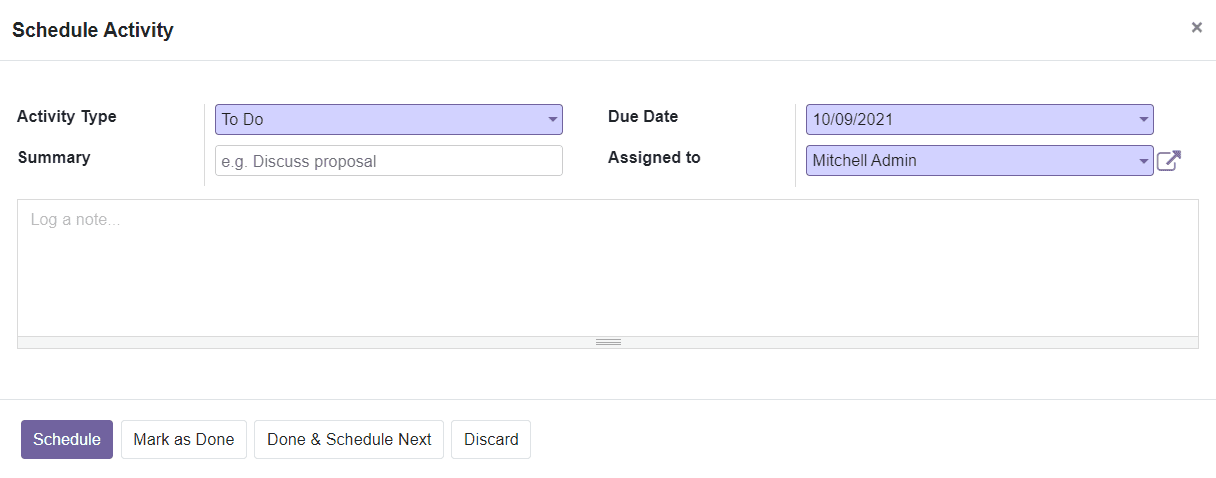Click the Due Date label
The image size is (1216, 478).
(x=643, y=117)
